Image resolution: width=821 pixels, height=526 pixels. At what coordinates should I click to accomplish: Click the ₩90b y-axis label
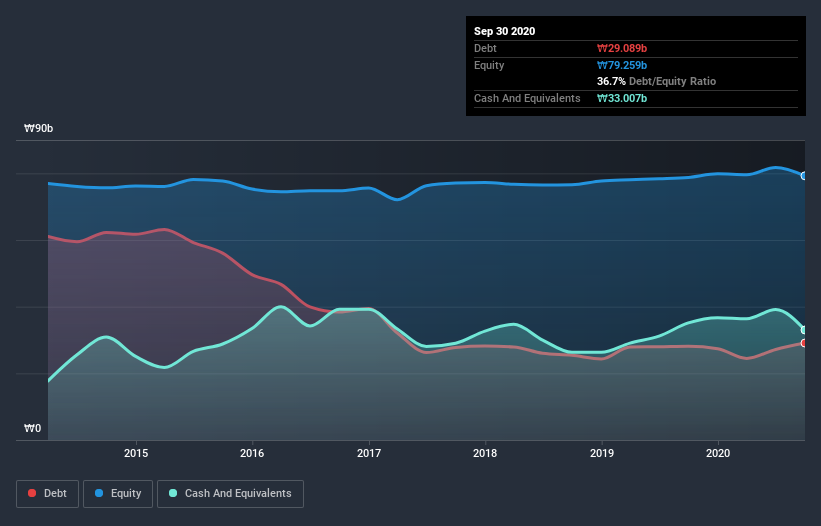coord(39,128)
